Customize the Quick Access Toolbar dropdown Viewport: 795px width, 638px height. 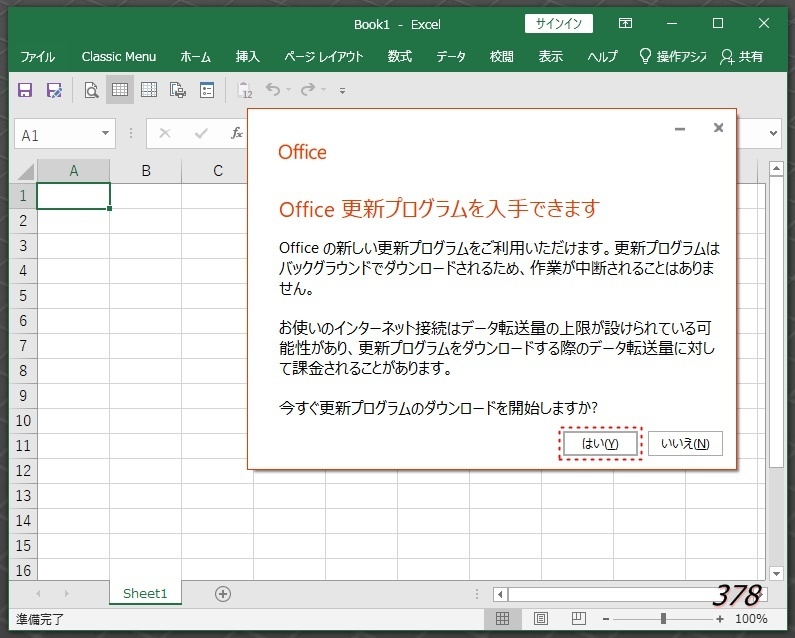pyautogui.click(x=343, y=91)
